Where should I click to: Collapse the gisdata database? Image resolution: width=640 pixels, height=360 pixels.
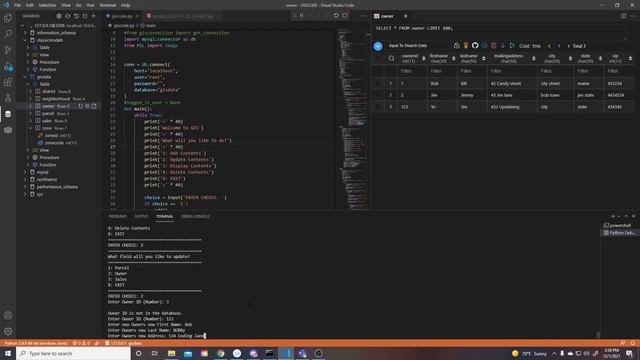[25, 77]
